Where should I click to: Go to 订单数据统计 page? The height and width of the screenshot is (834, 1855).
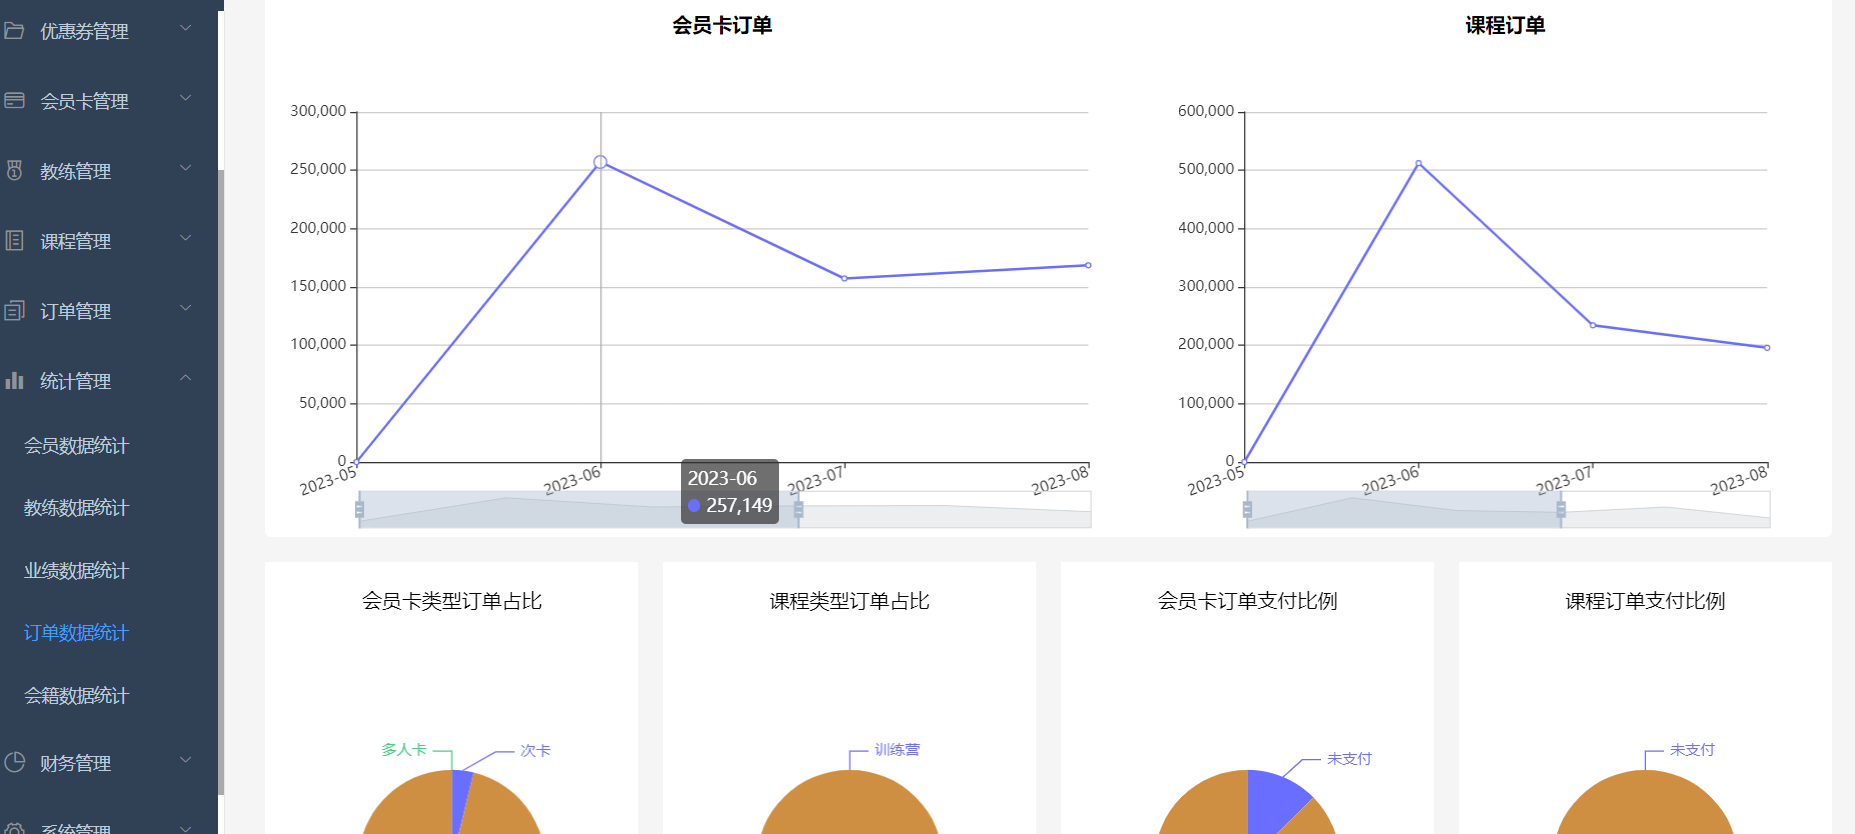pos(76,633)
